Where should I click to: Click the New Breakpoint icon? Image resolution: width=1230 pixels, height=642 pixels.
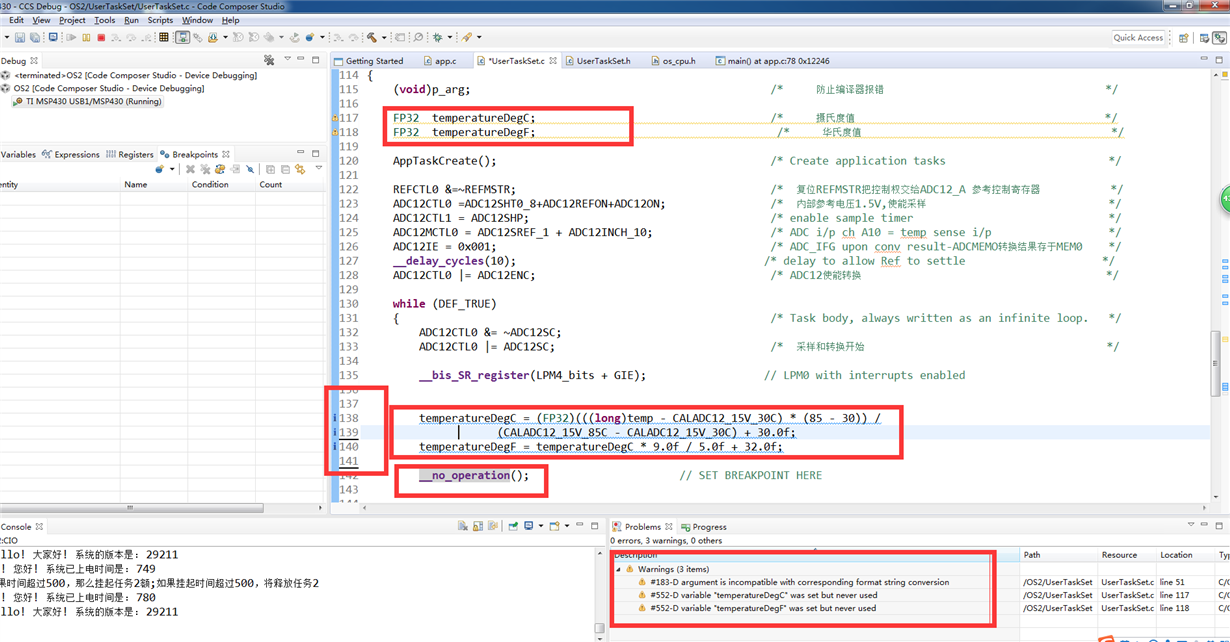point(159,169)
